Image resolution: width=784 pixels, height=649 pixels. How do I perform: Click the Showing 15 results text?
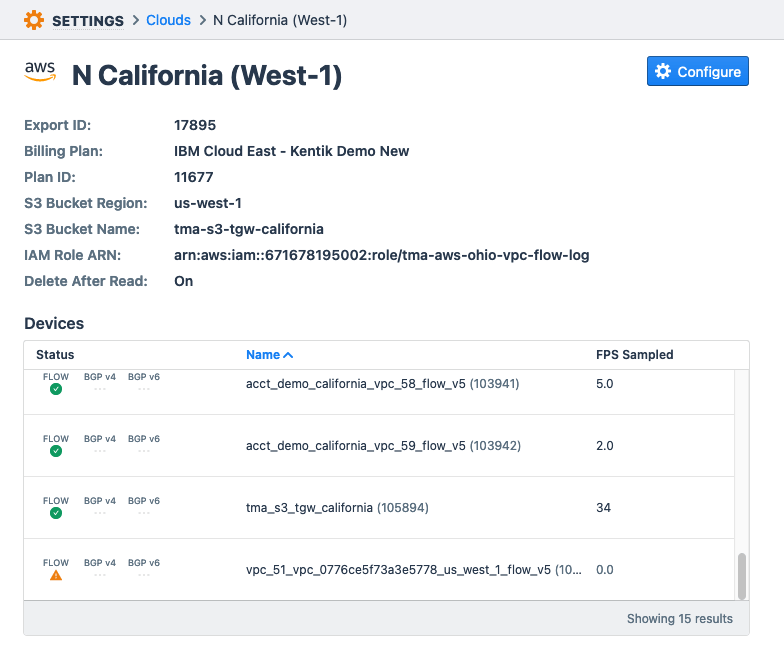[680, 618]
